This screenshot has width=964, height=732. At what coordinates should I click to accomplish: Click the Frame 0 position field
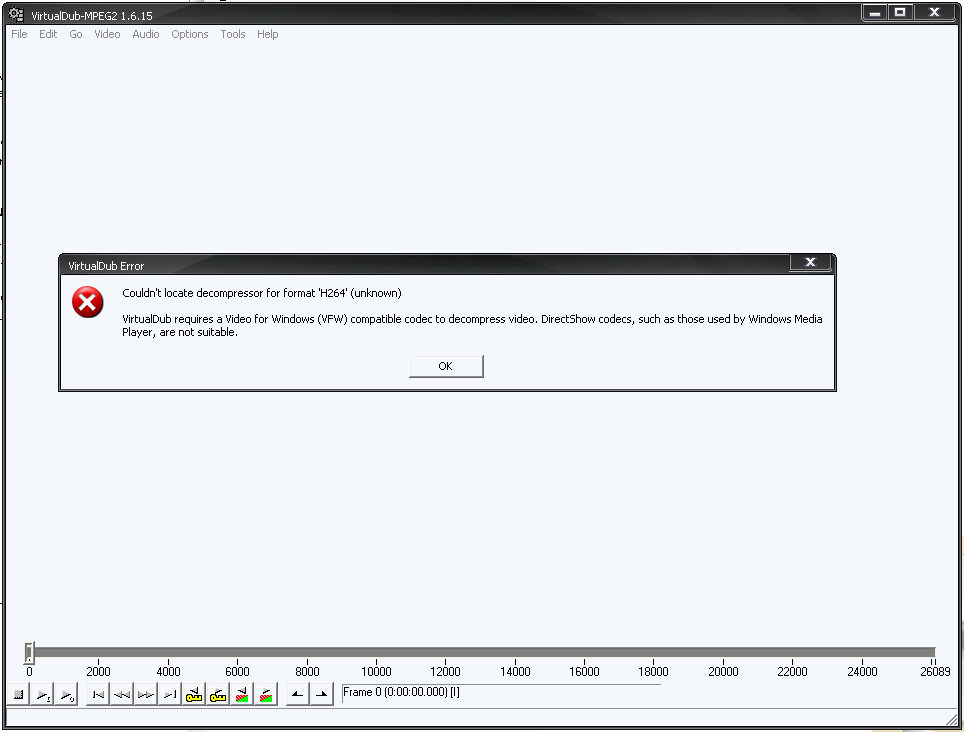[x=501, y=693]
